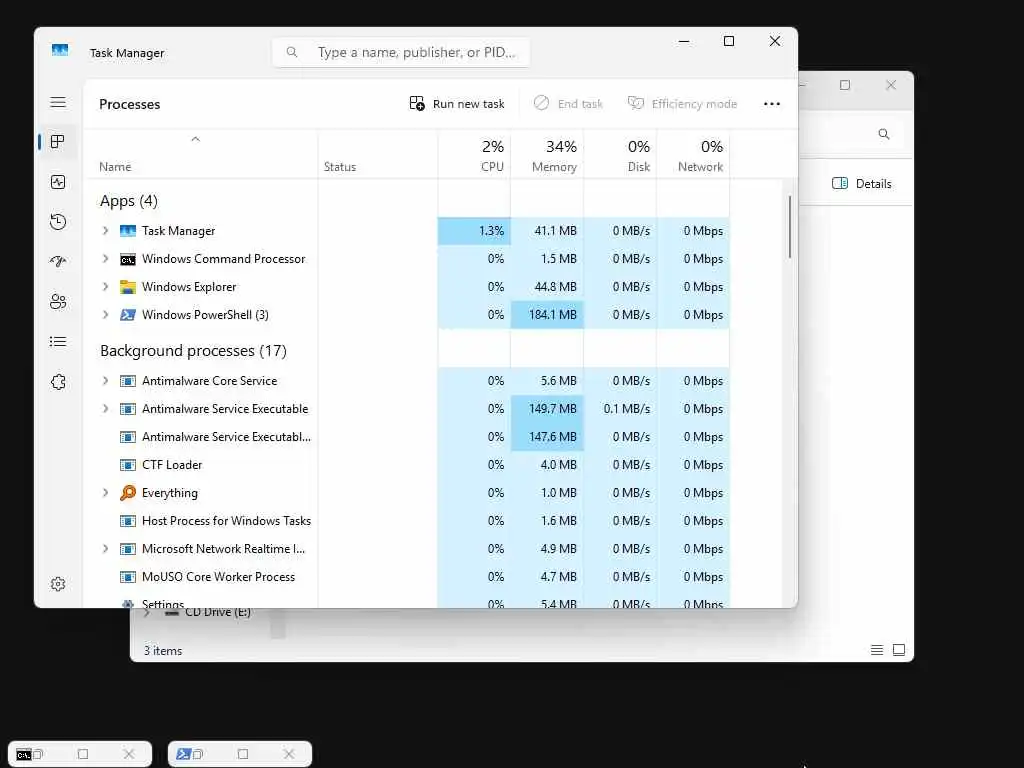Viewport: 1024px width, 768px height.
Task: Click the search magnifier icon in Task Manager
Action: tap(292, 52)
